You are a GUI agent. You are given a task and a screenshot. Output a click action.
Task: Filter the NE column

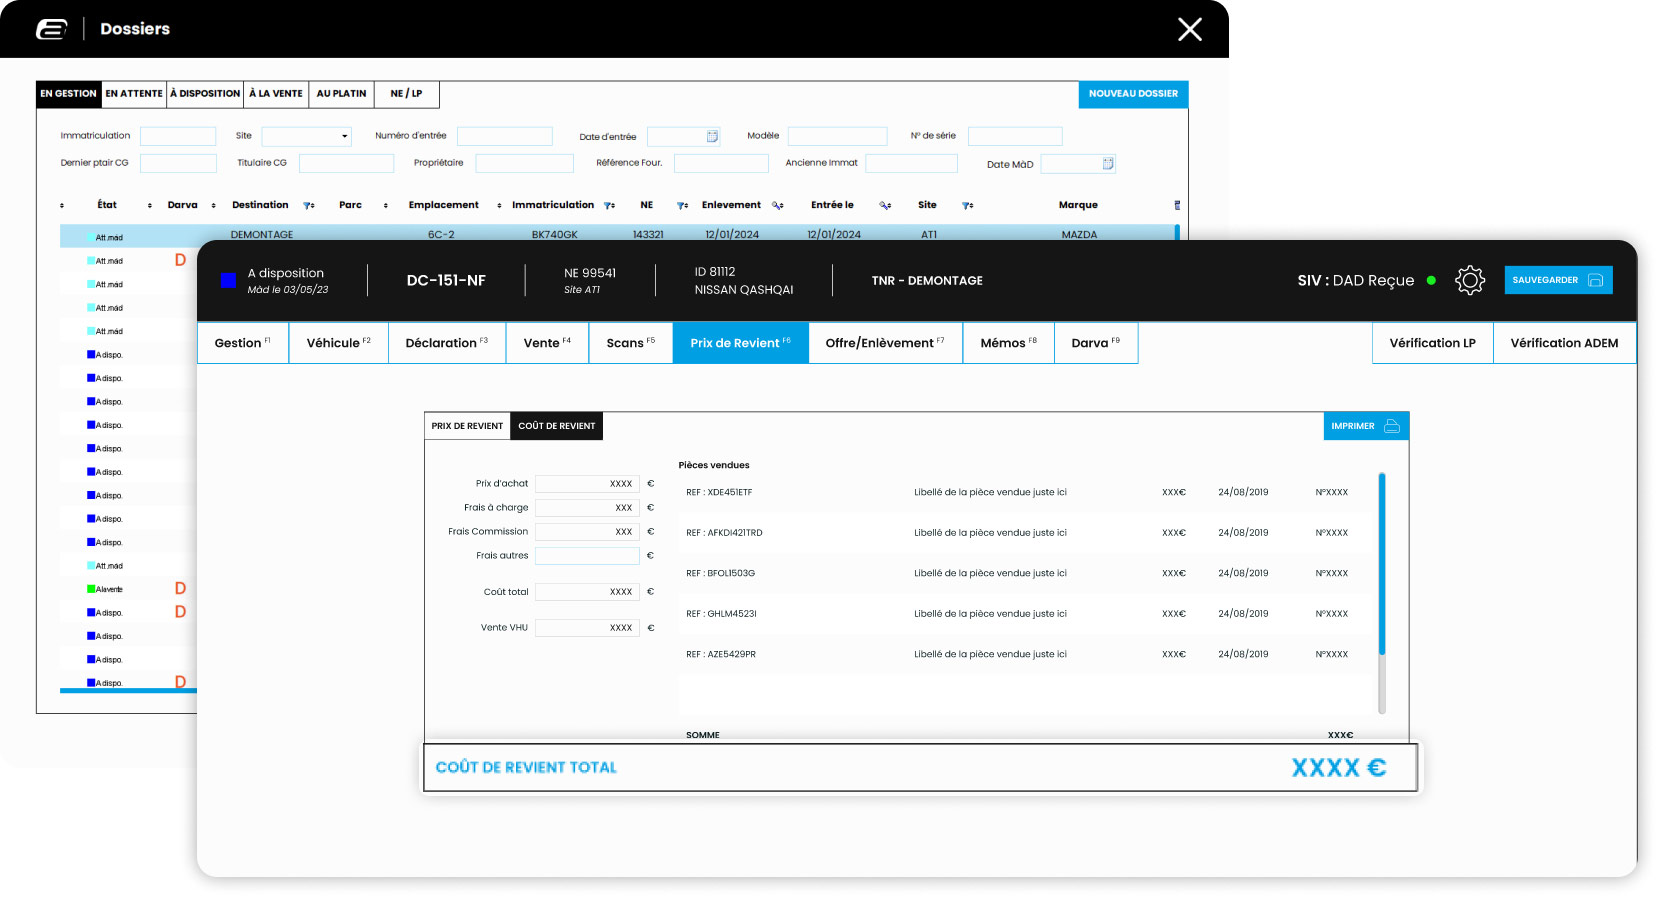coord(682,205)
